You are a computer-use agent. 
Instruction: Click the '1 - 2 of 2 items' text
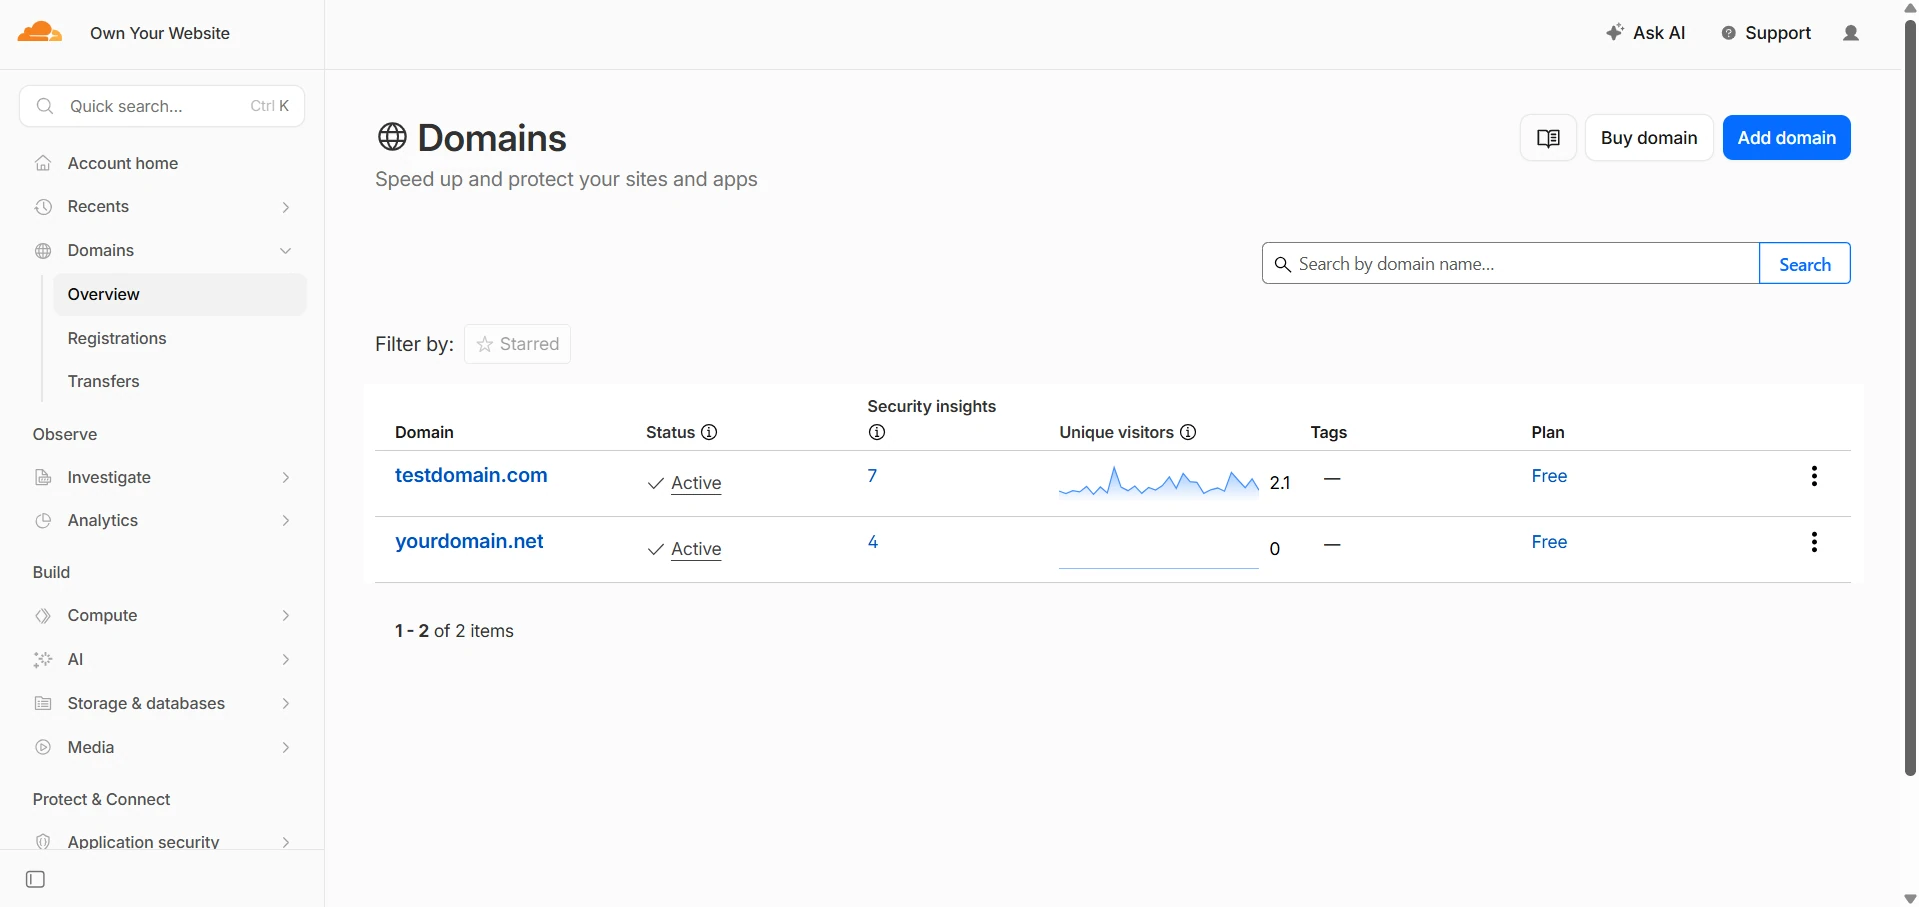(454, 631)
